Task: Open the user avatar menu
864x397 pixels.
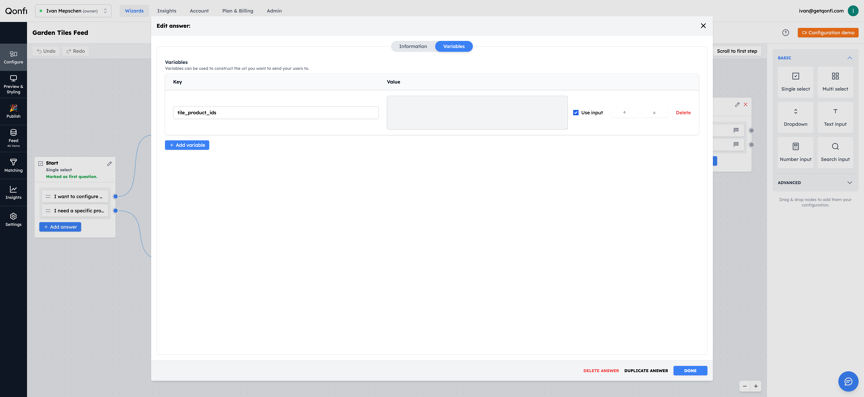Action: tap(853, 10)
